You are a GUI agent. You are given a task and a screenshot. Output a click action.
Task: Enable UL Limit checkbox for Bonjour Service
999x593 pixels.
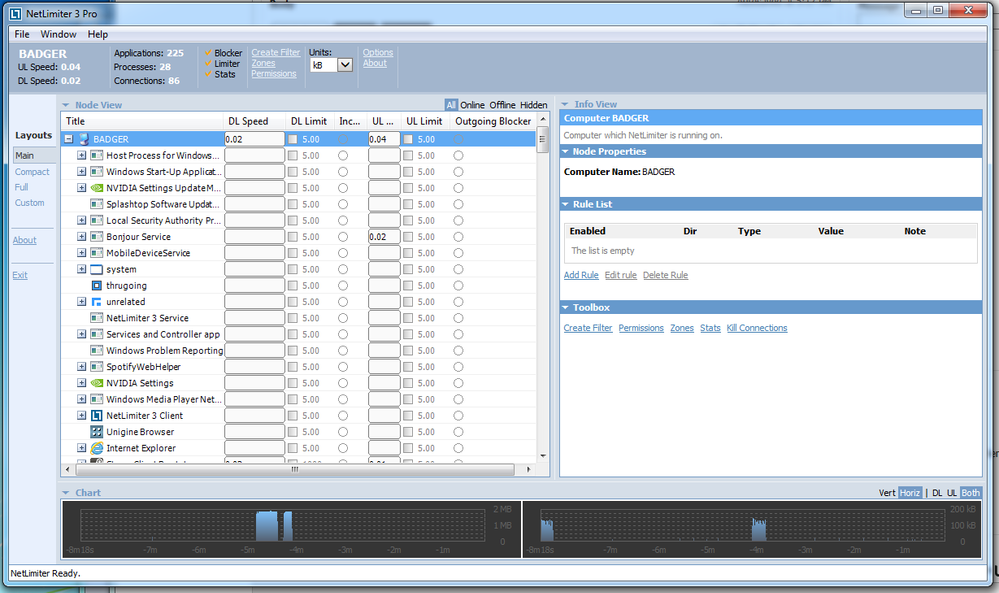(x=408, y=237)
